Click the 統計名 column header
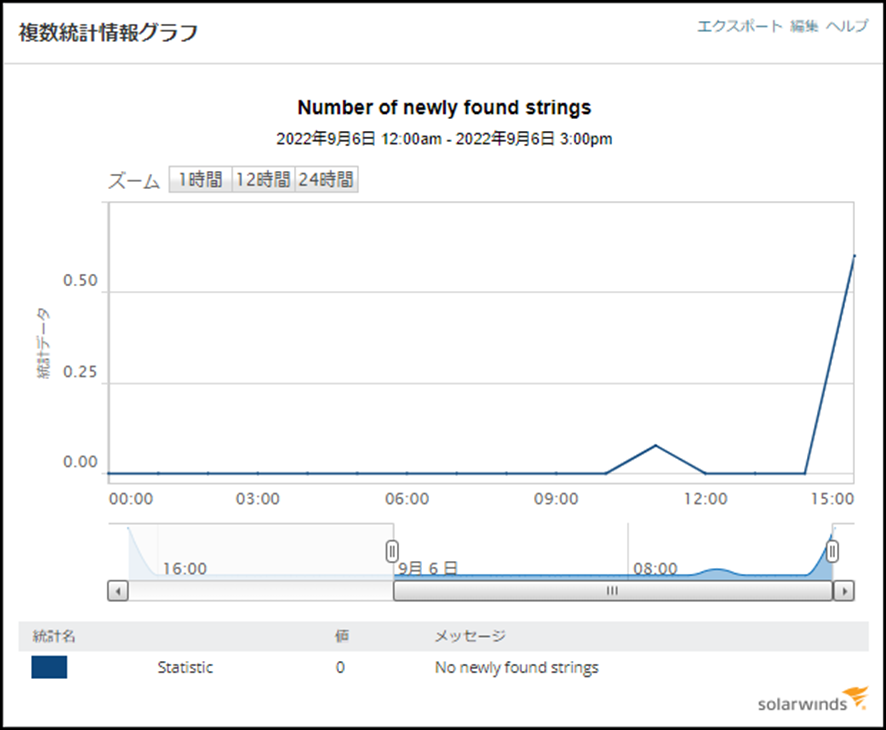886x730 pixels. coord(54,636)
